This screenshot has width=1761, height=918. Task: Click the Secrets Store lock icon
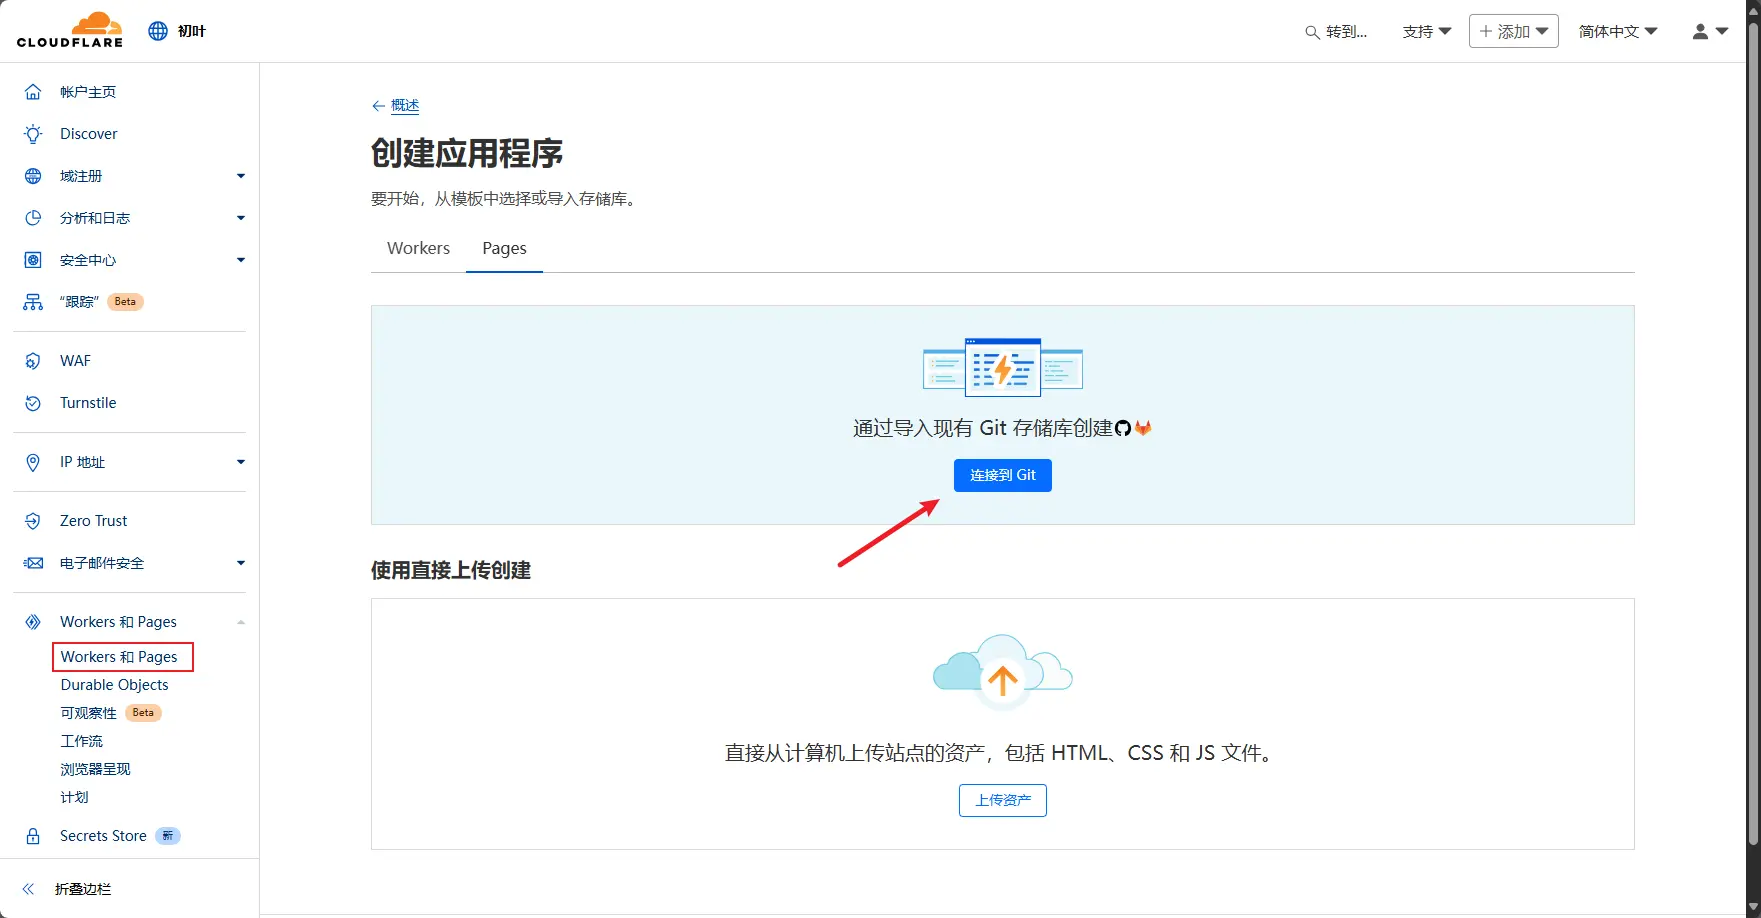click(x=33, y=836)
